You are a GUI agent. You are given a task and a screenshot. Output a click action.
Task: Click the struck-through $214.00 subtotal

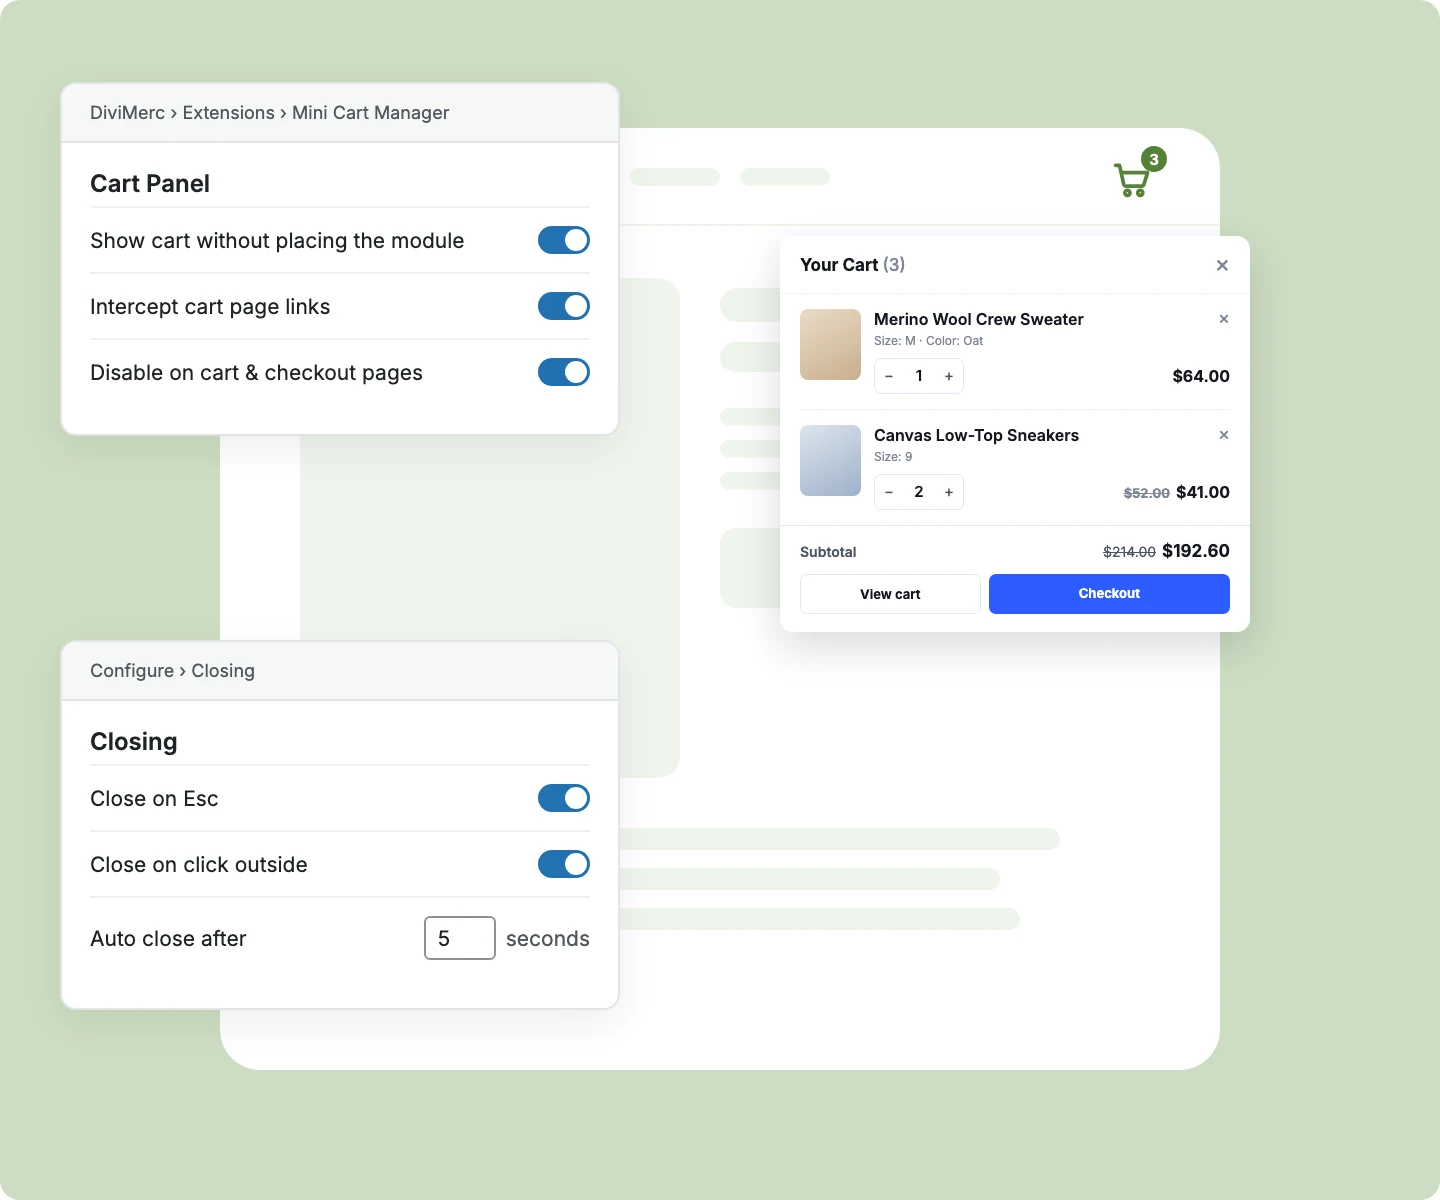(1129, 552)
